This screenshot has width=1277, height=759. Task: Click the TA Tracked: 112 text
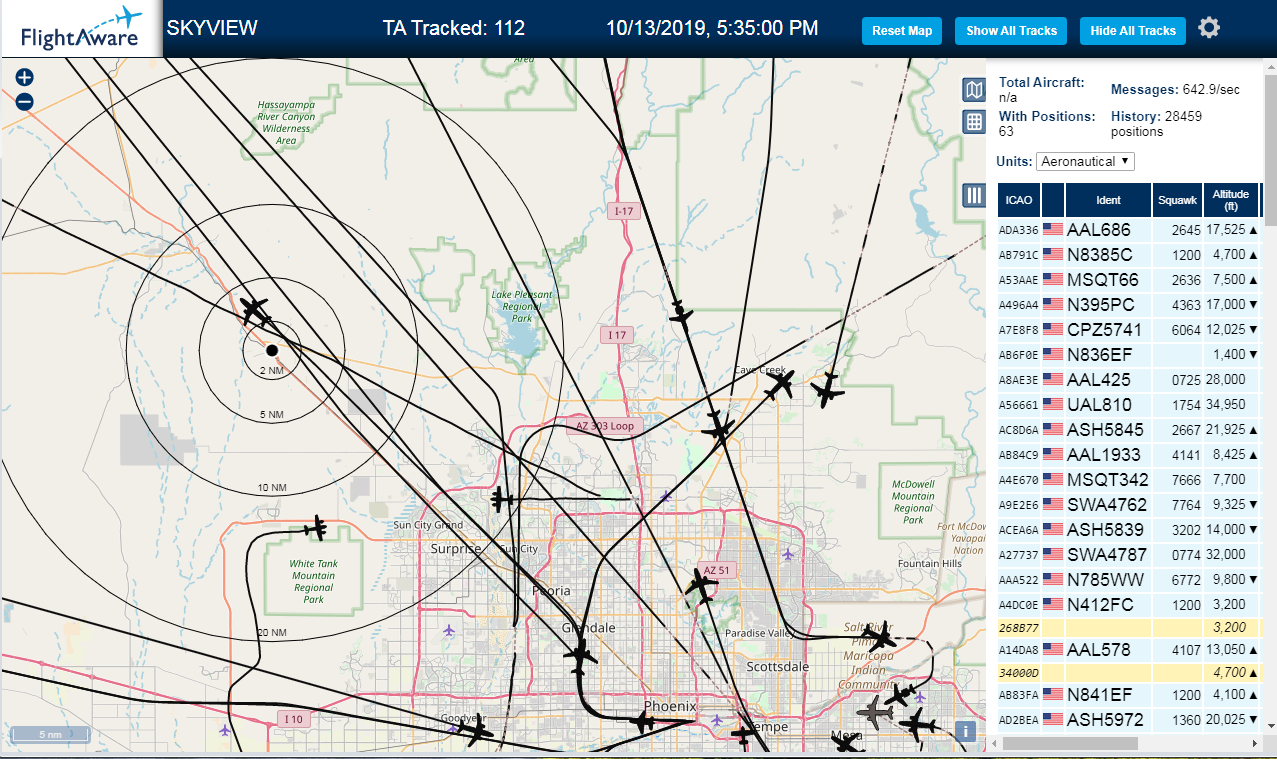click(x=454, y=28)
